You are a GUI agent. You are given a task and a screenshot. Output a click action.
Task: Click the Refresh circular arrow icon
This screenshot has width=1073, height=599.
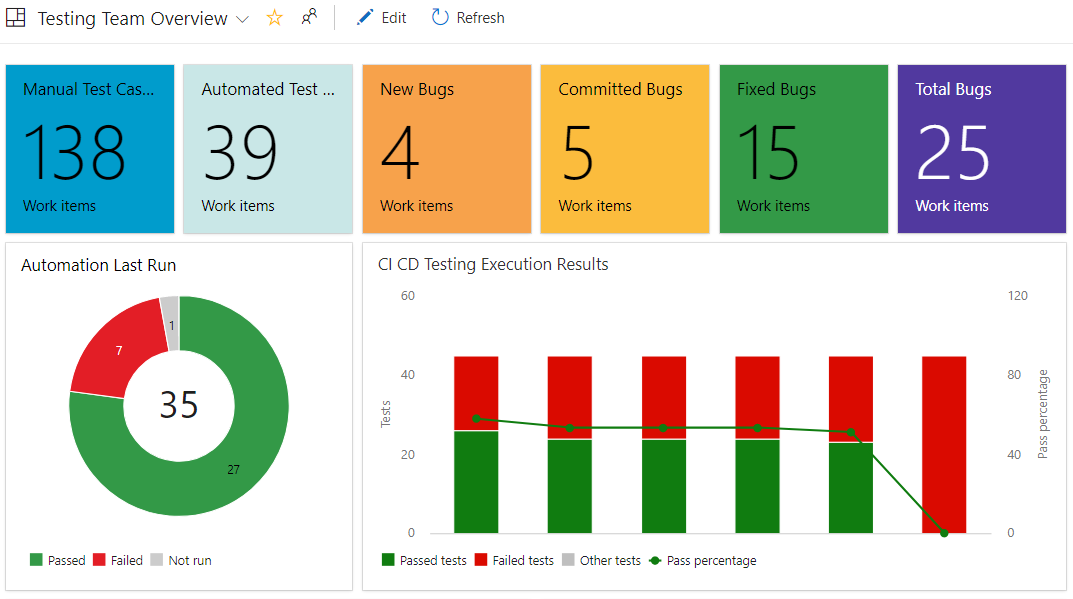[440, 17]
